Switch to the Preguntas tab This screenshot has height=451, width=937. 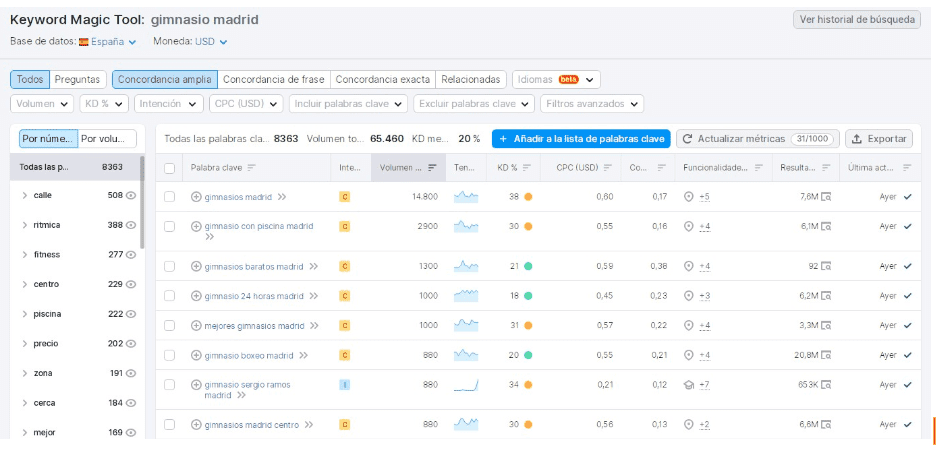click(78, 79)
